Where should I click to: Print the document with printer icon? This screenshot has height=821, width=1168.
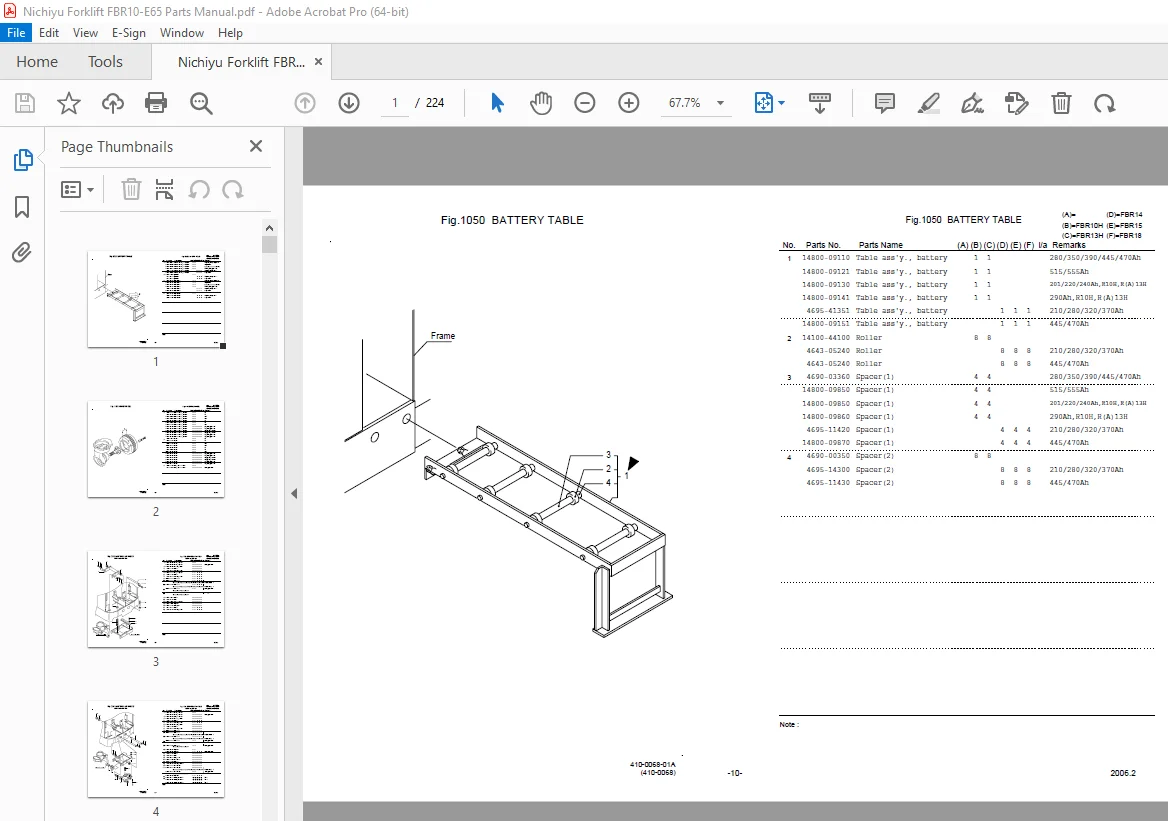[x=156, y=103]
